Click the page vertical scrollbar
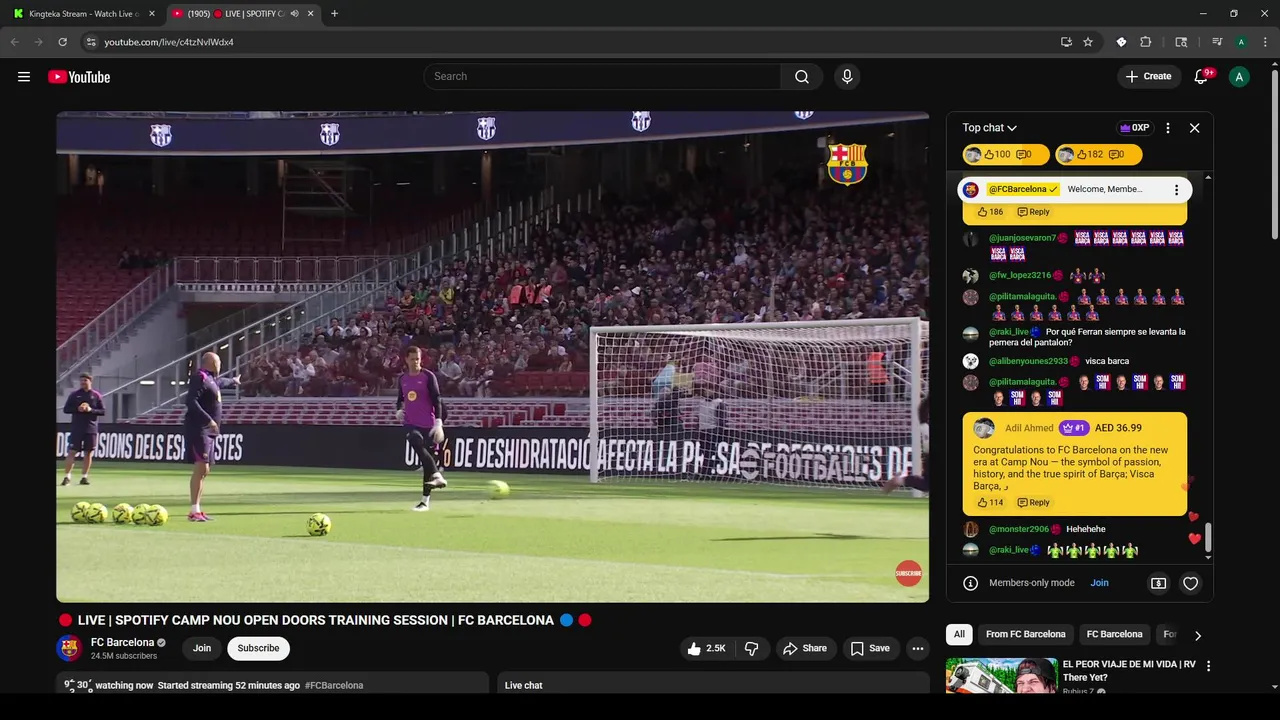 point(1274,155)
